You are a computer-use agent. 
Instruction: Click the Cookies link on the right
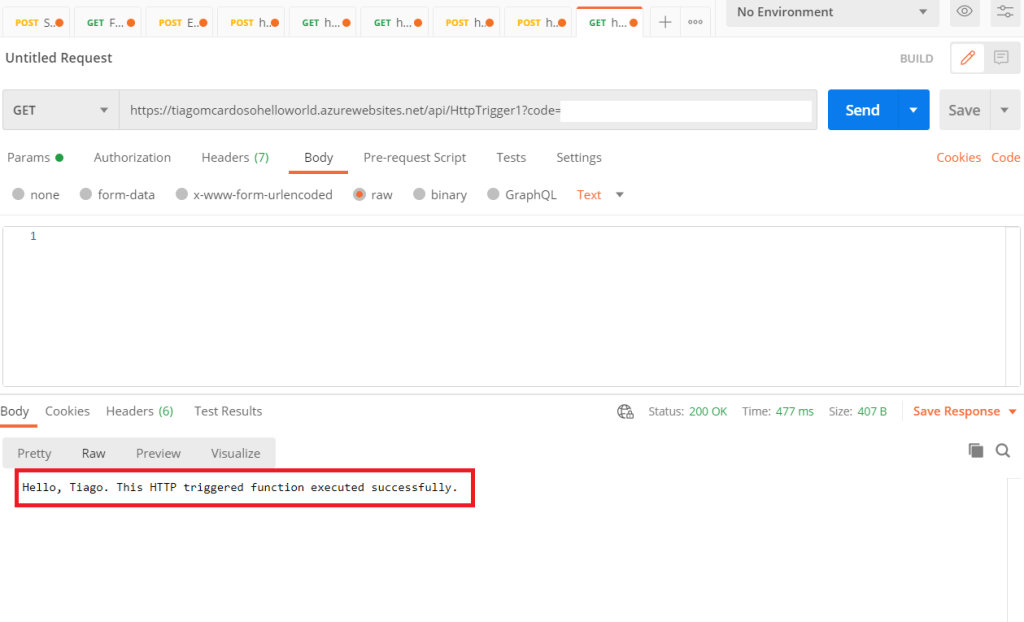pyautogui.click(x=958, y=158)
